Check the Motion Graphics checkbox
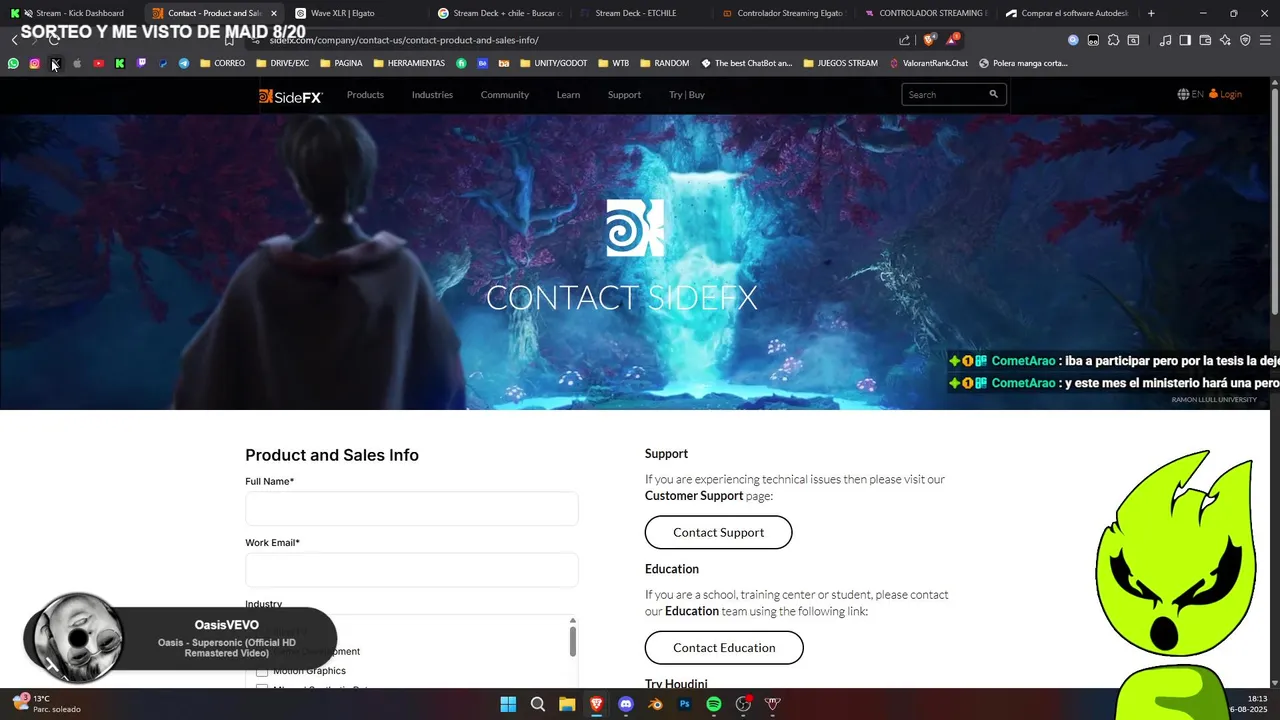1280x720 pixels. coord(262,671)
